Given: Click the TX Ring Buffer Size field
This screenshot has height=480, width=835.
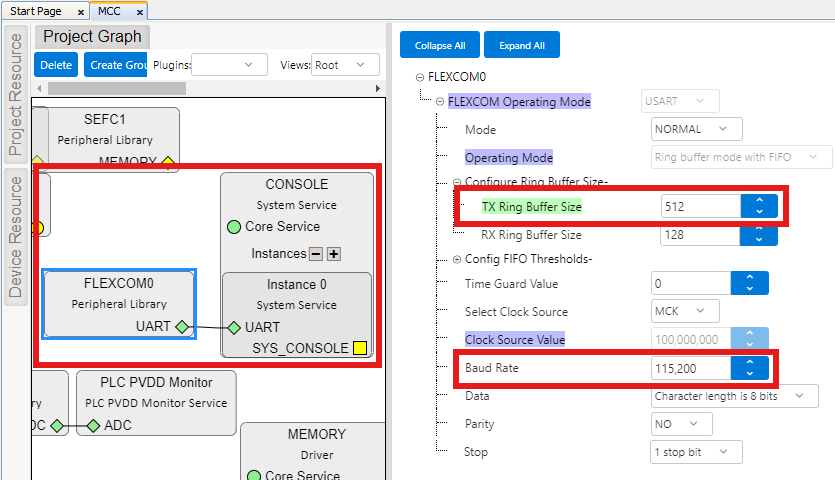Looking at the screenshot, I should coord(700,206).
